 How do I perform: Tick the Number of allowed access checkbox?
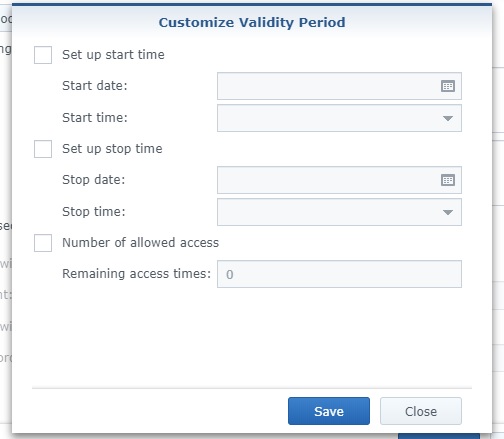pos(43,243)
